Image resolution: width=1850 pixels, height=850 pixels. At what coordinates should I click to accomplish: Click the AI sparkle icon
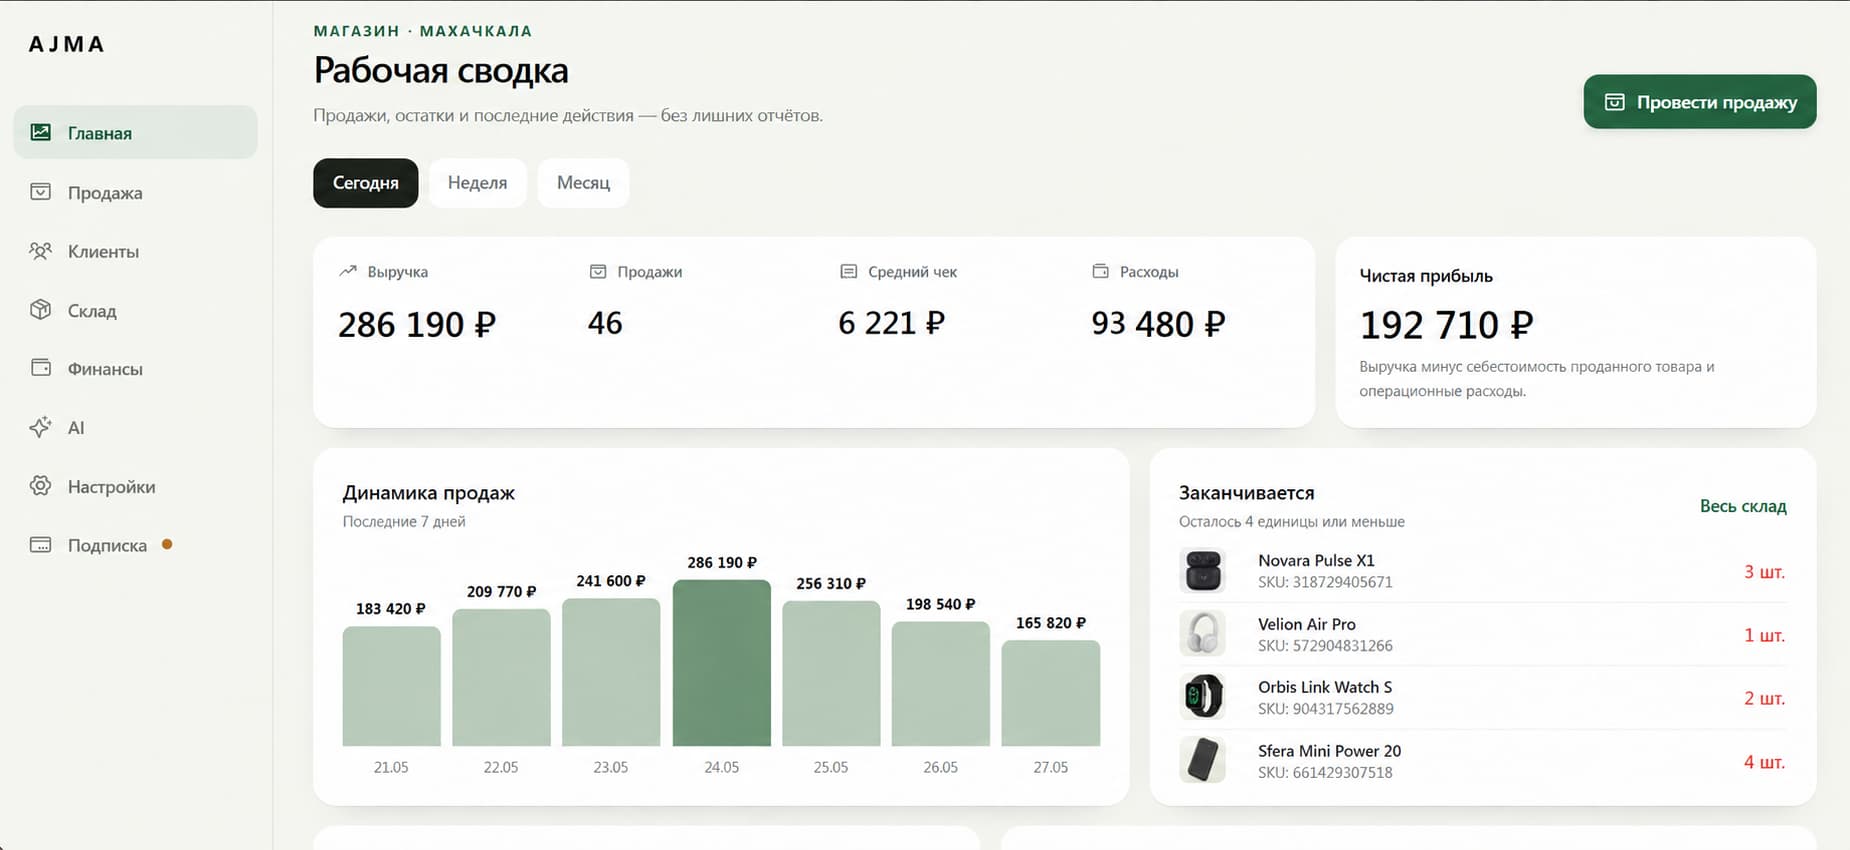coord(40,427)
